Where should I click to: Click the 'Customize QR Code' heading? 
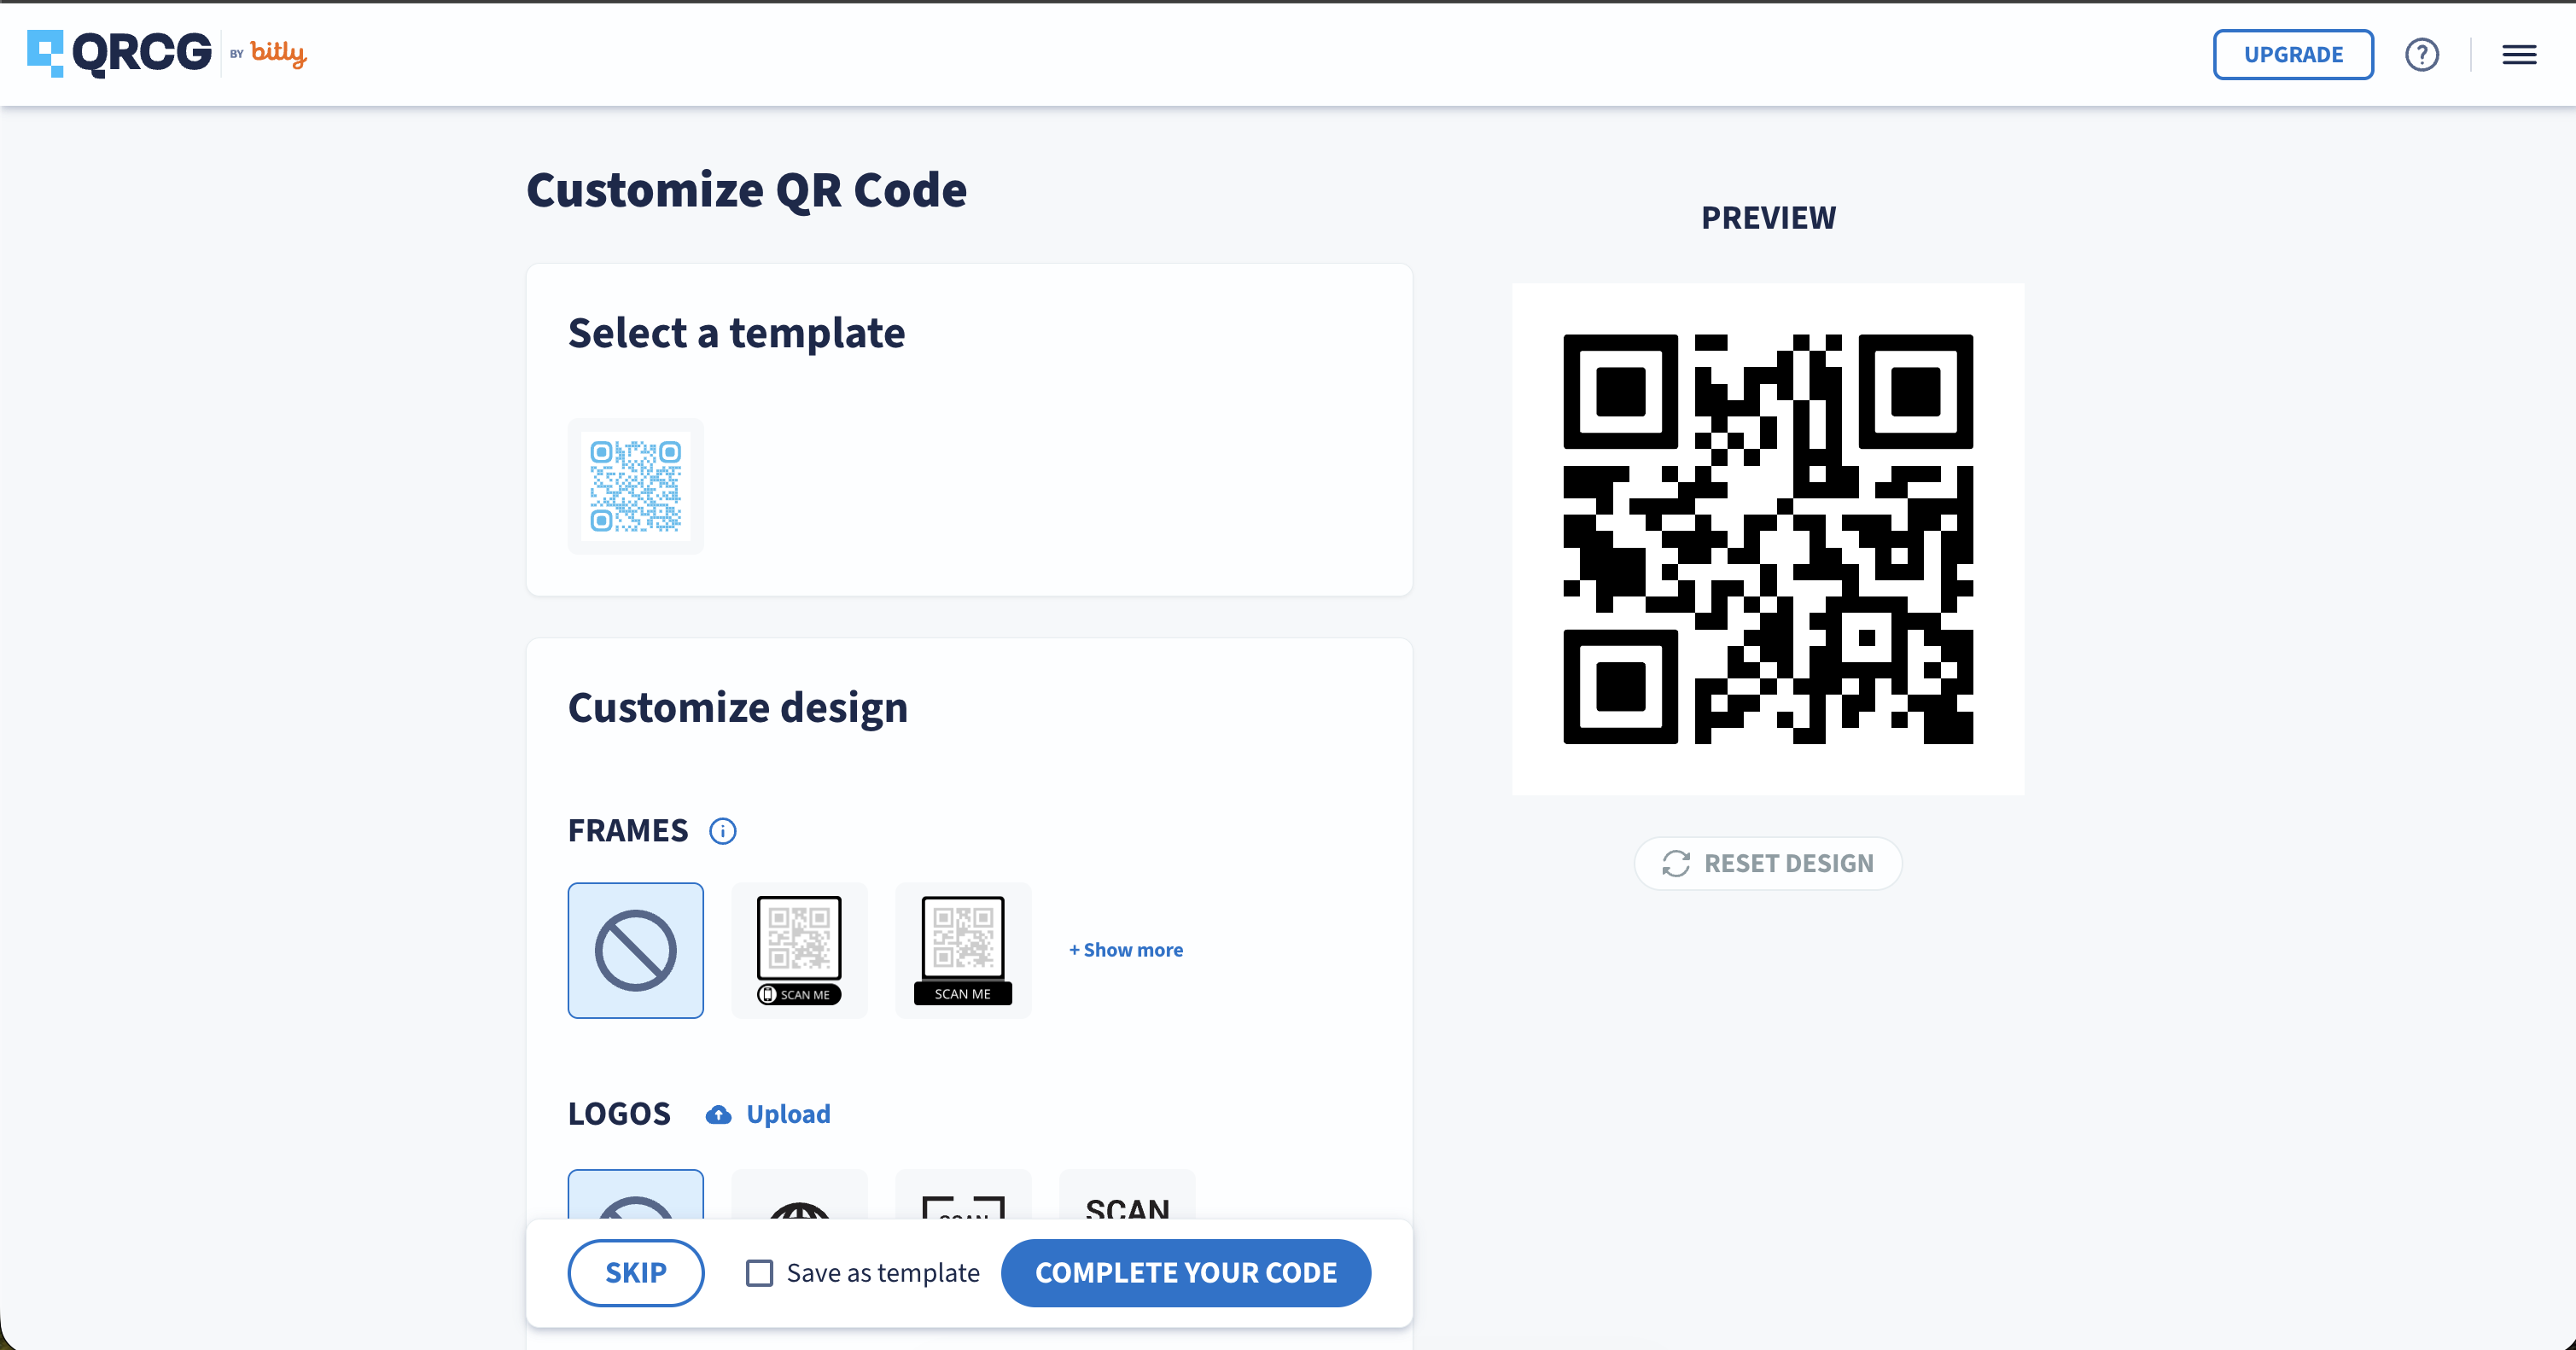[747, 190]
